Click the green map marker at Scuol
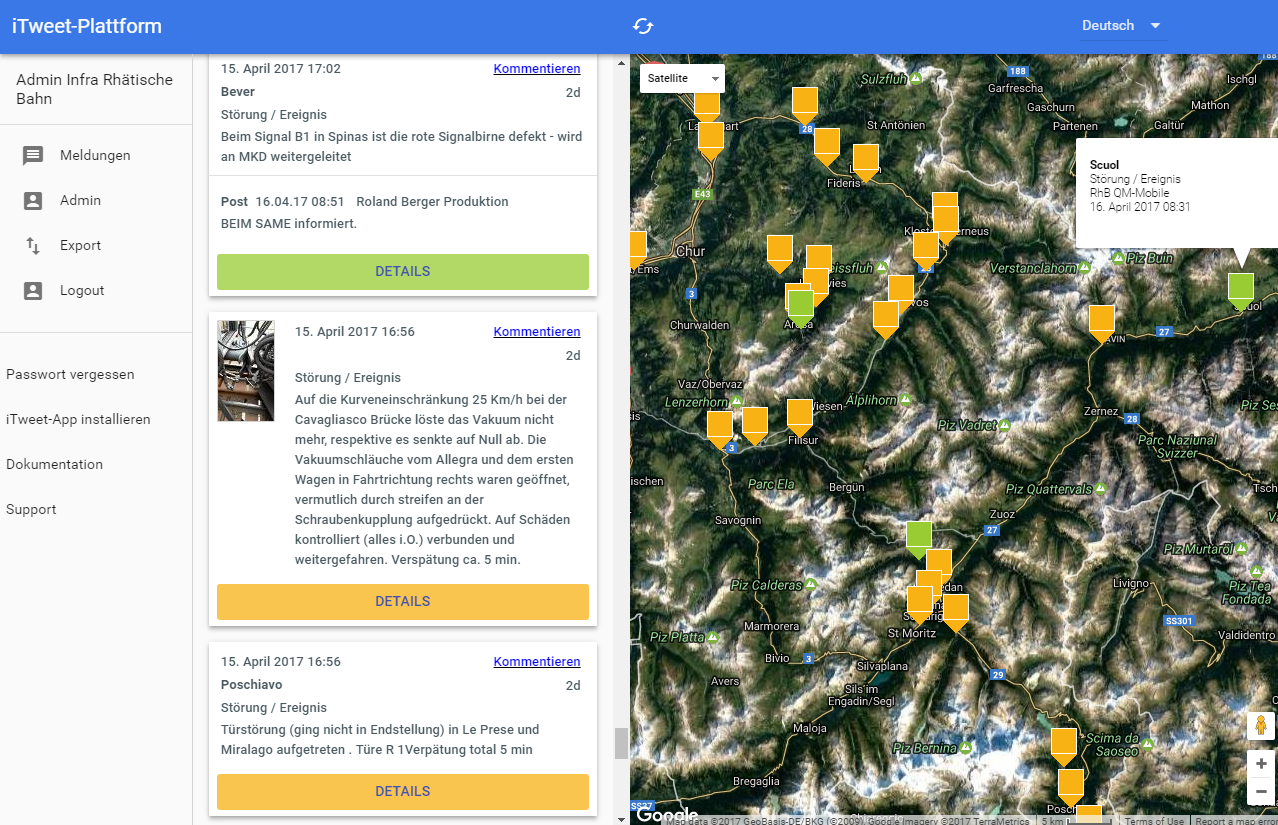The height and width of the screenshot is (825, 1278). (x=1241, y=290)
